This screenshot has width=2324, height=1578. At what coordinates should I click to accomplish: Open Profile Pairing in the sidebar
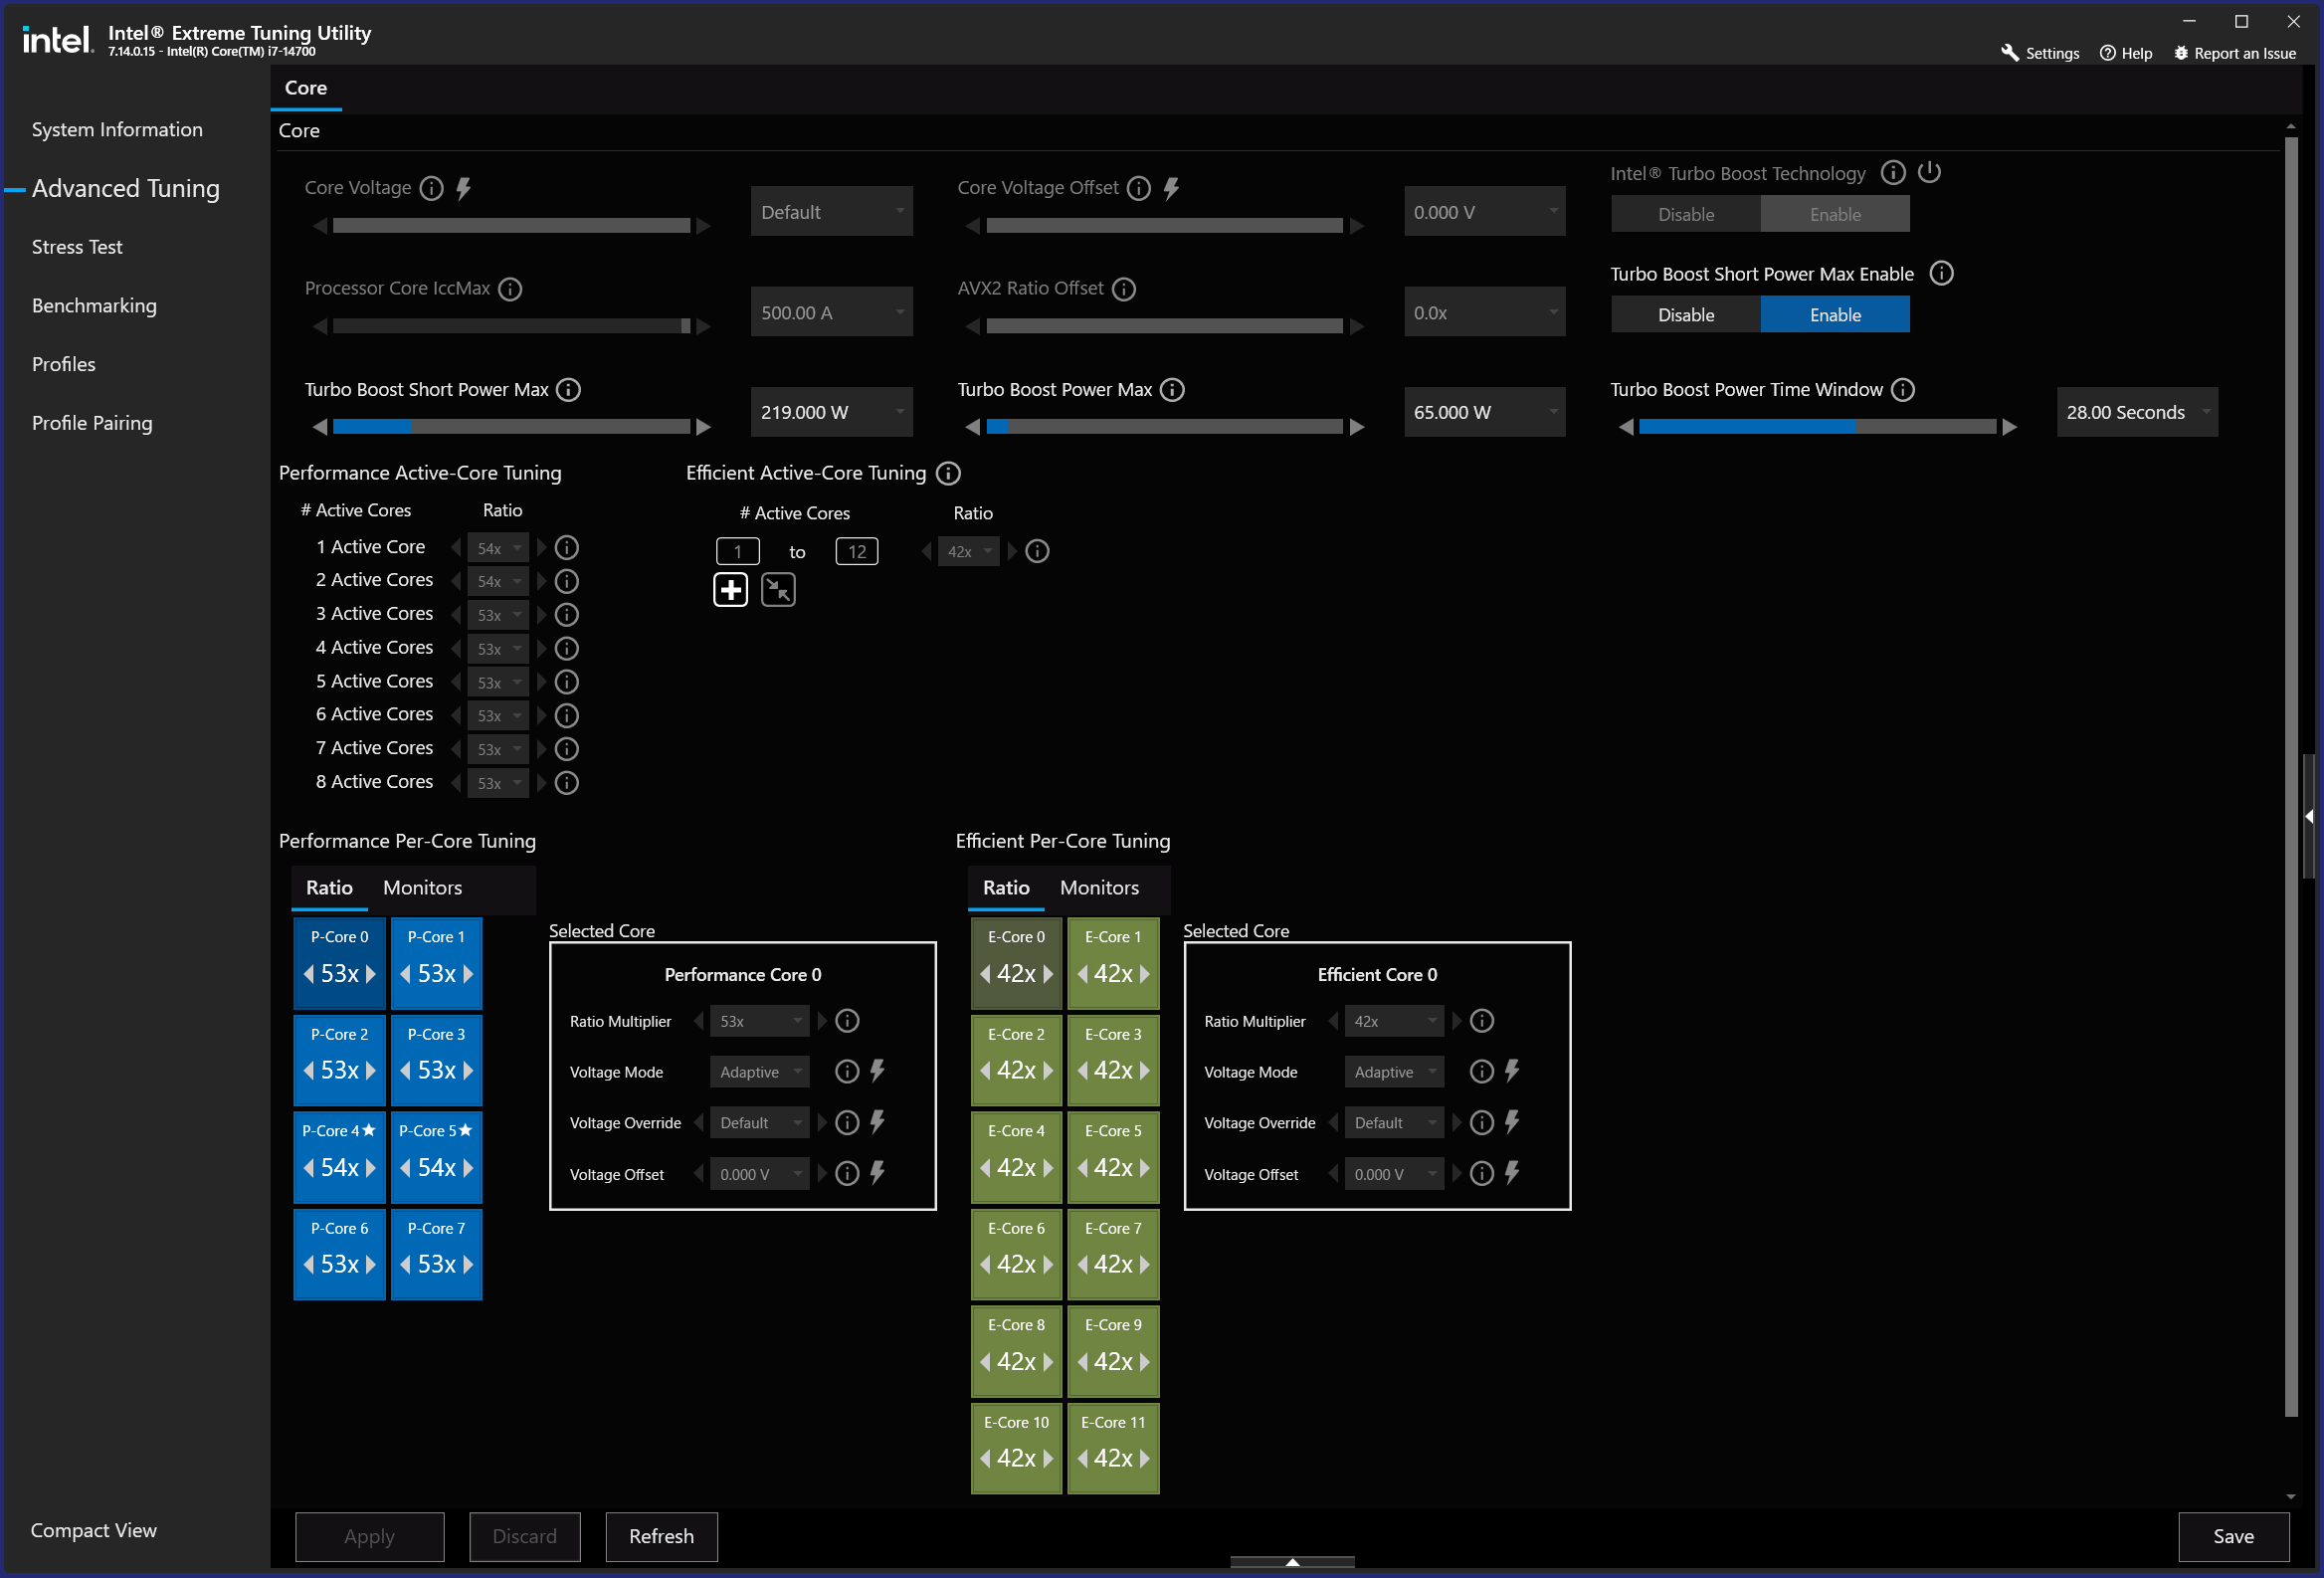(x=92, y=423)
